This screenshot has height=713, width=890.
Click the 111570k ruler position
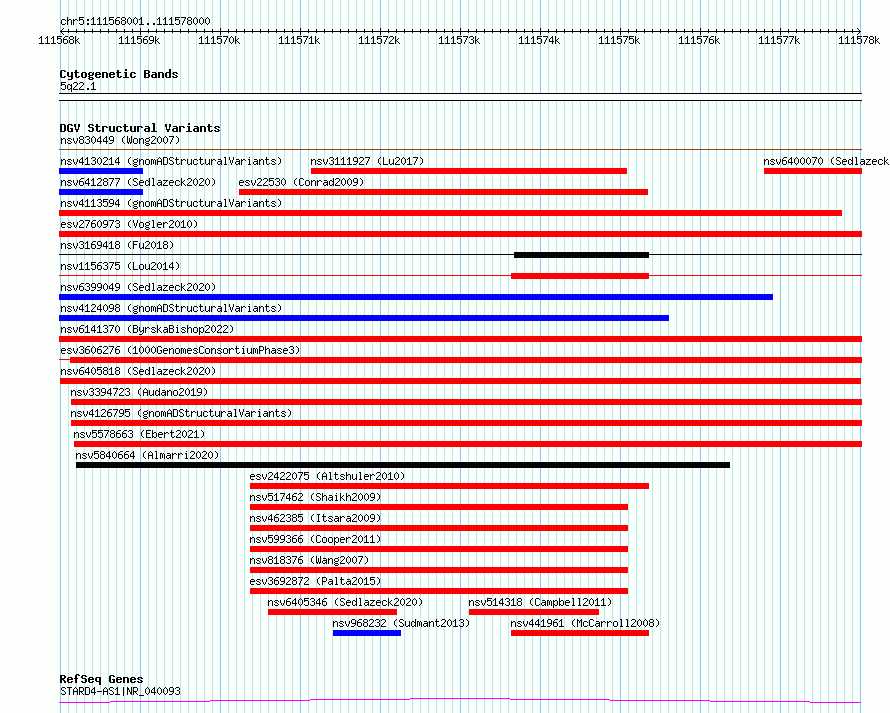(x=219, y=40)
